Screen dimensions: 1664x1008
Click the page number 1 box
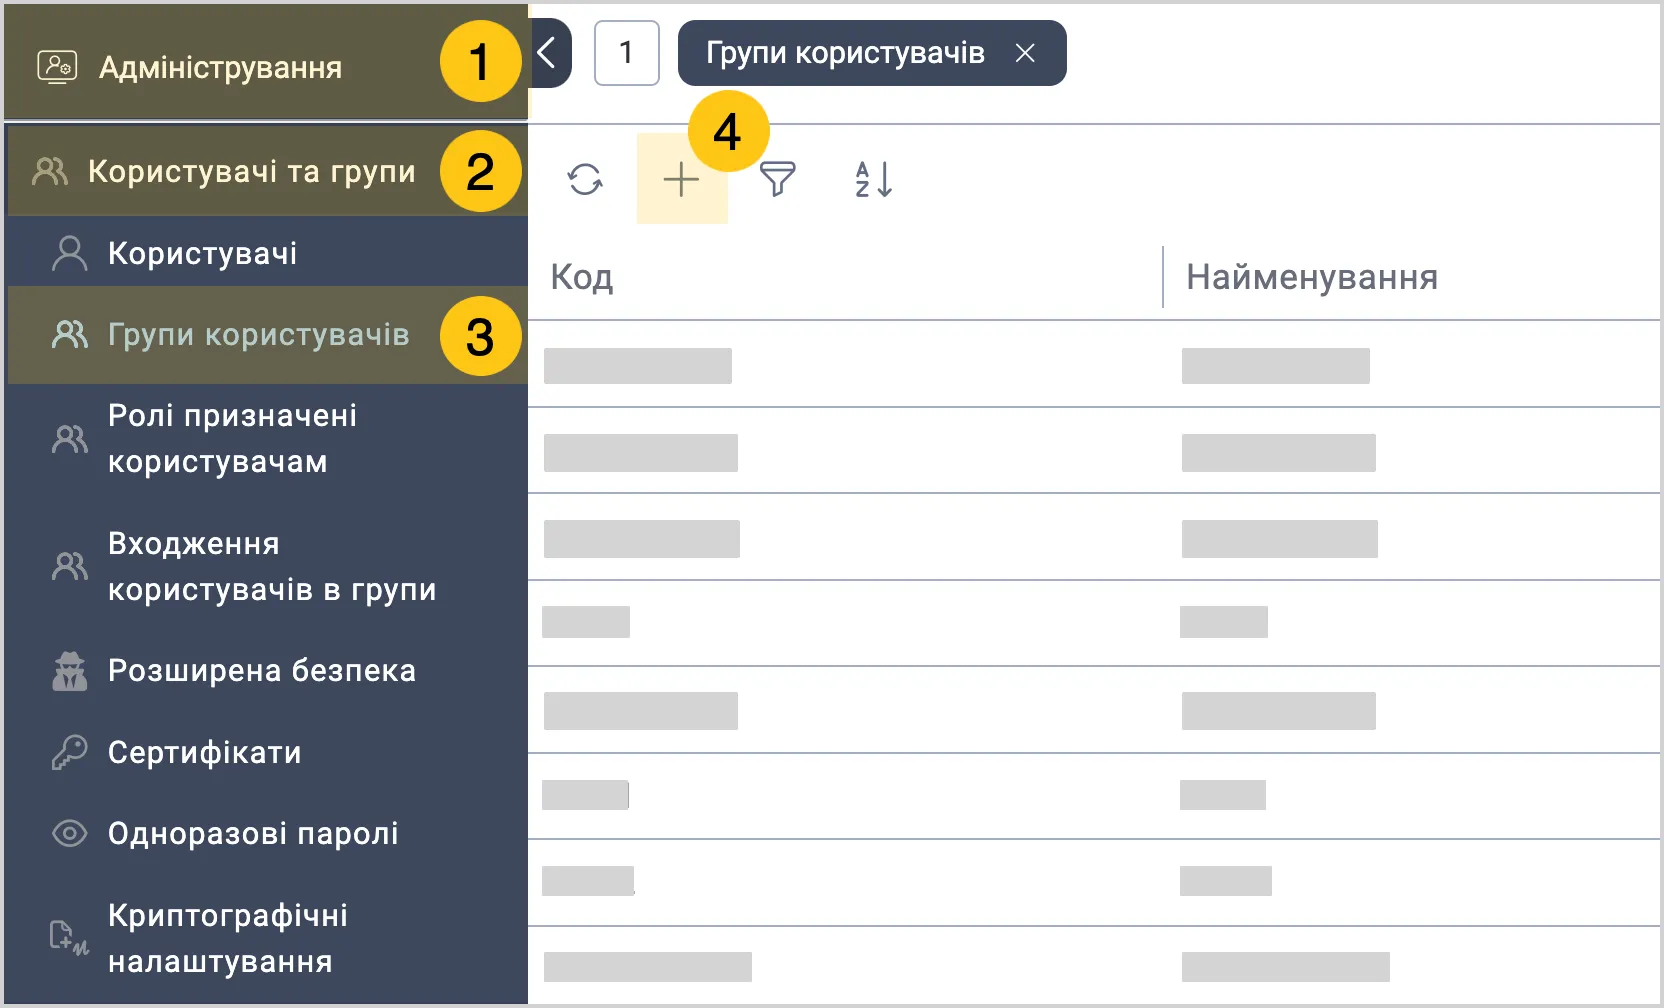point(627,53)
